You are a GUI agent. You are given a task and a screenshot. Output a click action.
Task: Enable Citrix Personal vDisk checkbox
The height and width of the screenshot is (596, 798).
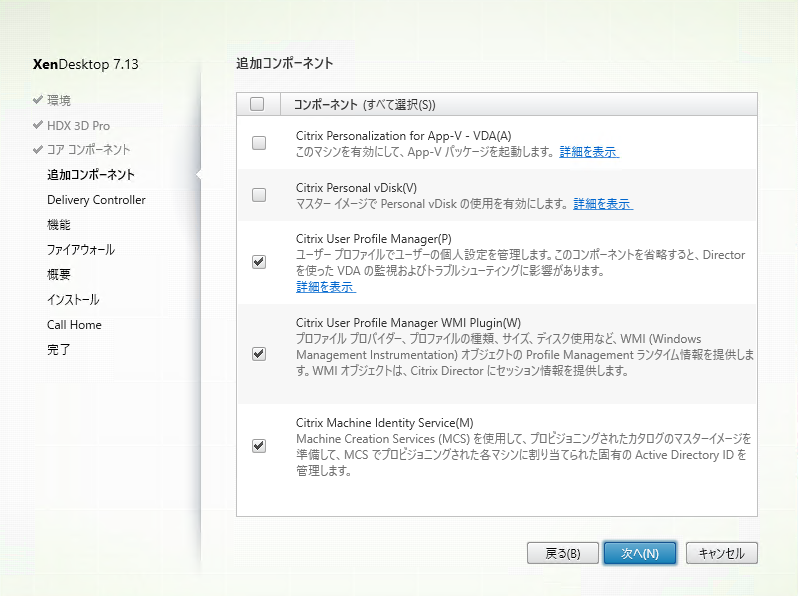[259, 195]
